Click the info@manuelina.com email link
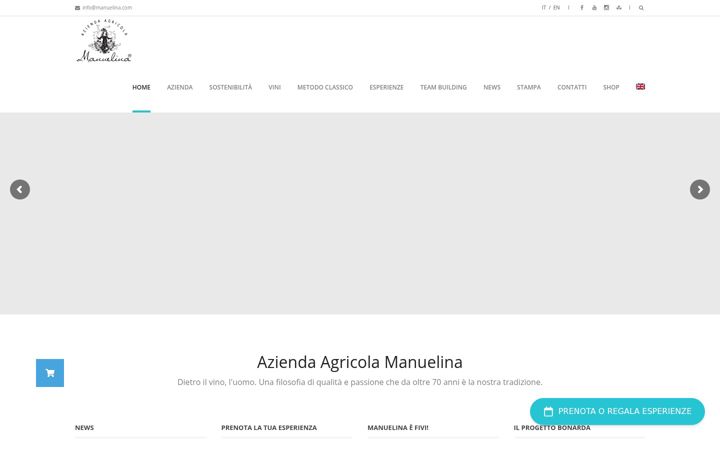Viewport: 720px width, 450px height. tap(107, 8)
